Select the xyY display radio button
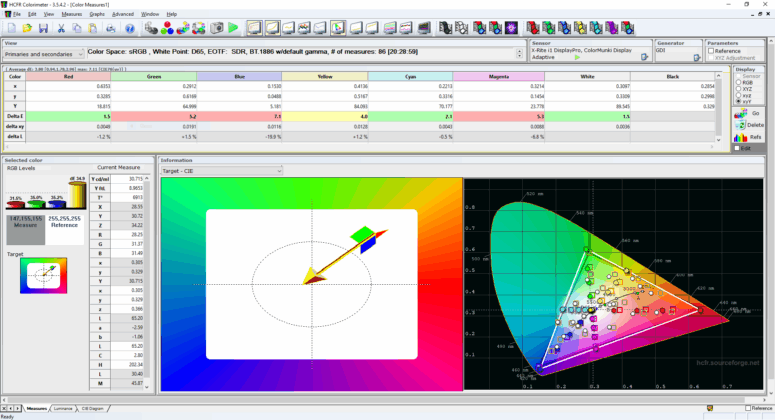The height and width of the screenshot is (420, 775). pos(738,101)
